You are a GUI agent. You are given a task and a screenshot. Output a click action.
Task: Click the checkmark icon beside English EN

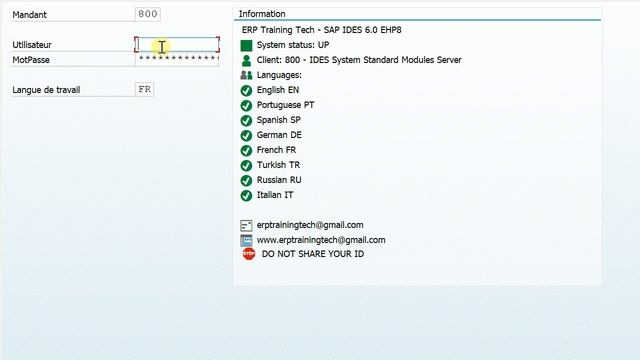246,90
